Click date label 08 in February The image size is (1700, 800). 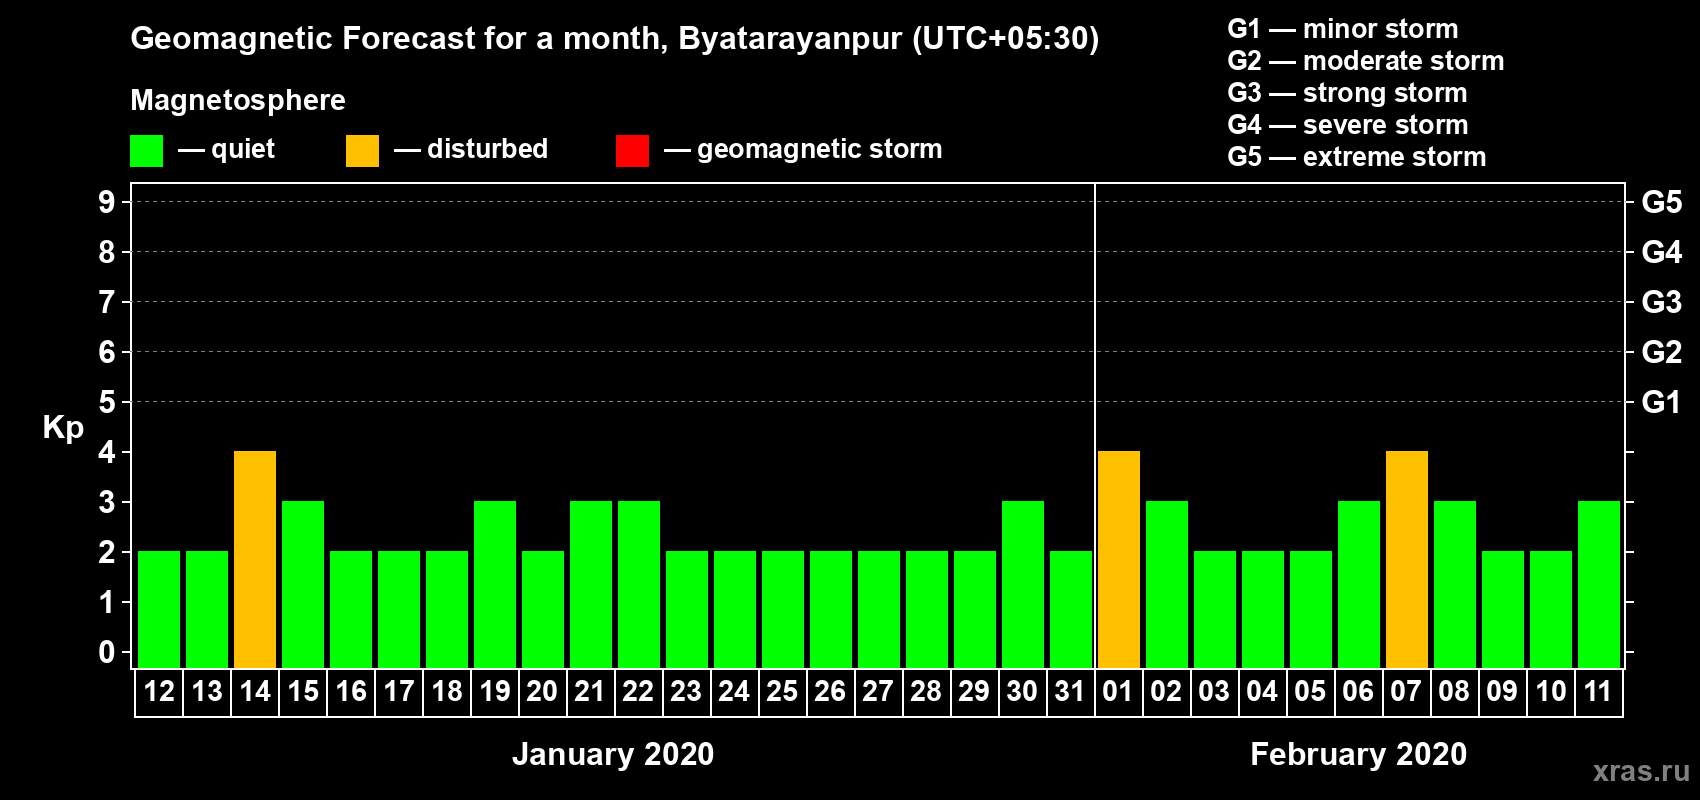click(x=1455, y=691)
